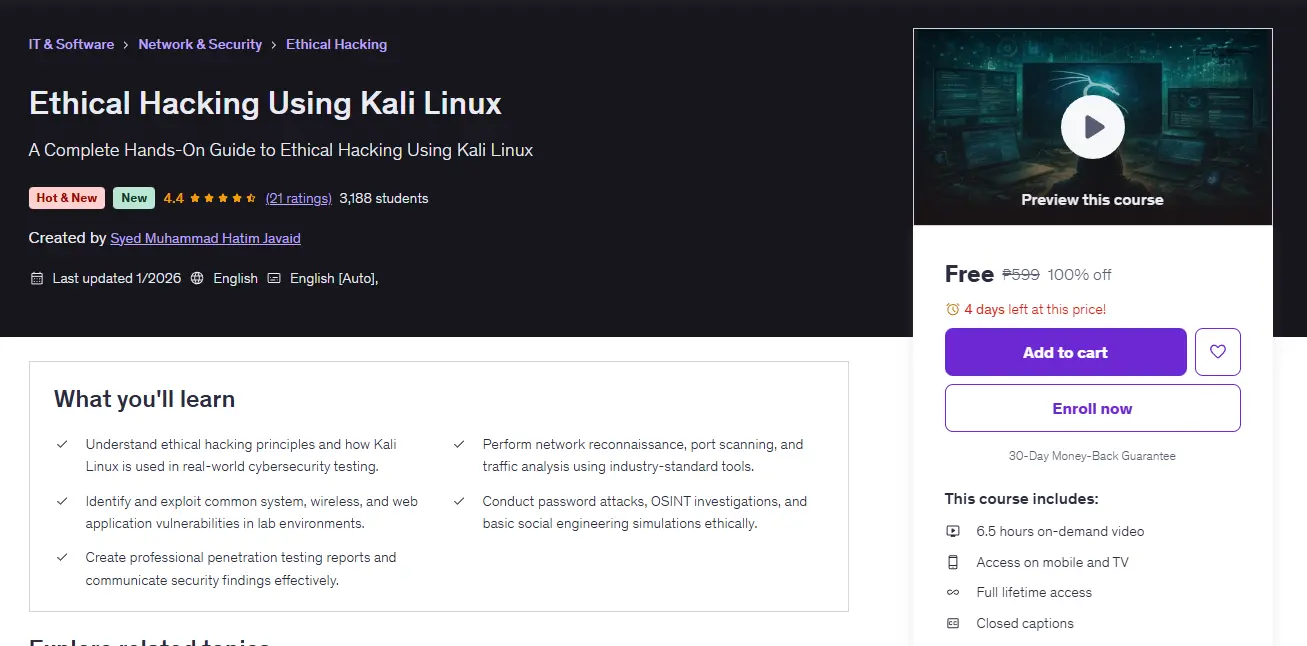Open instructor Syed Muhammad Hatim Javaid's profile
Viewport: 1307px width, 646px height.
point(205,239)
